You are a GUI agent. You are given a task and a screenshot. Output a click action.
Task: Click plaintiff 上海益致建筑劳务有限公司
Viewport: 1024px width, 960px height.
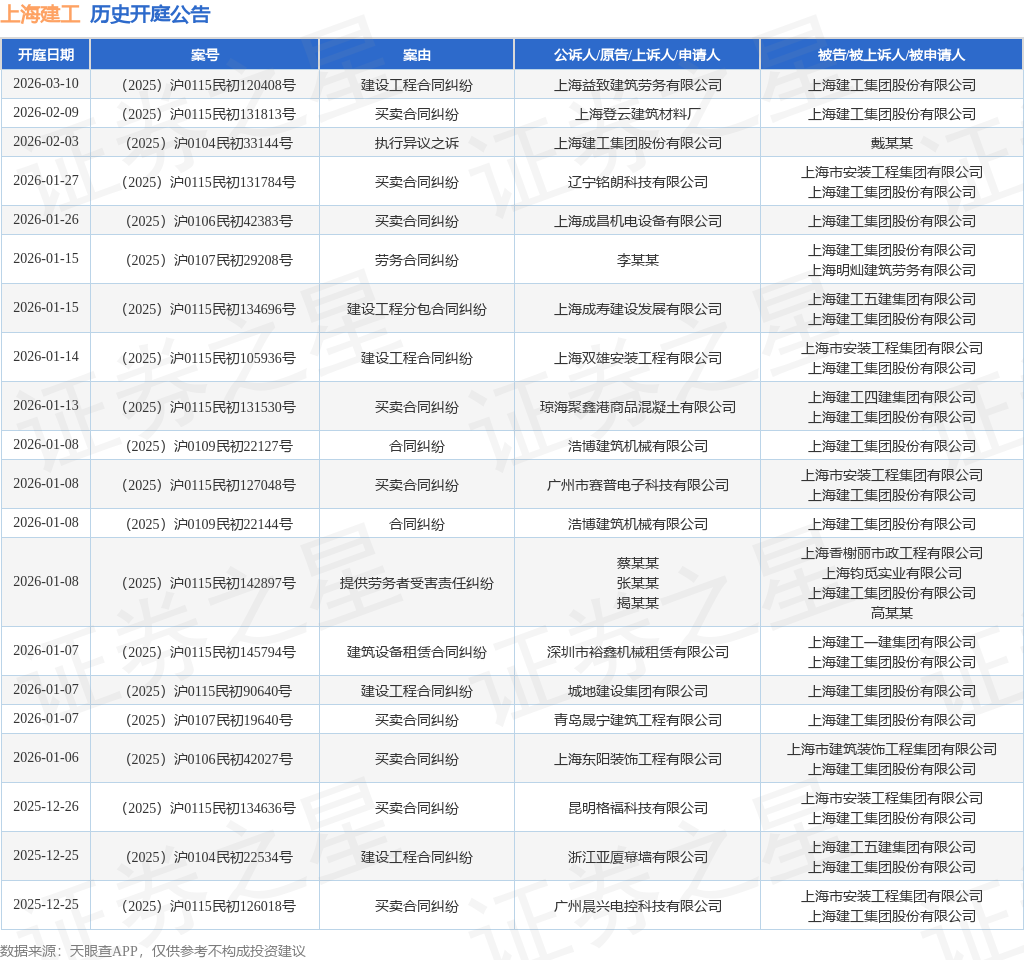(x=638, y=85)
